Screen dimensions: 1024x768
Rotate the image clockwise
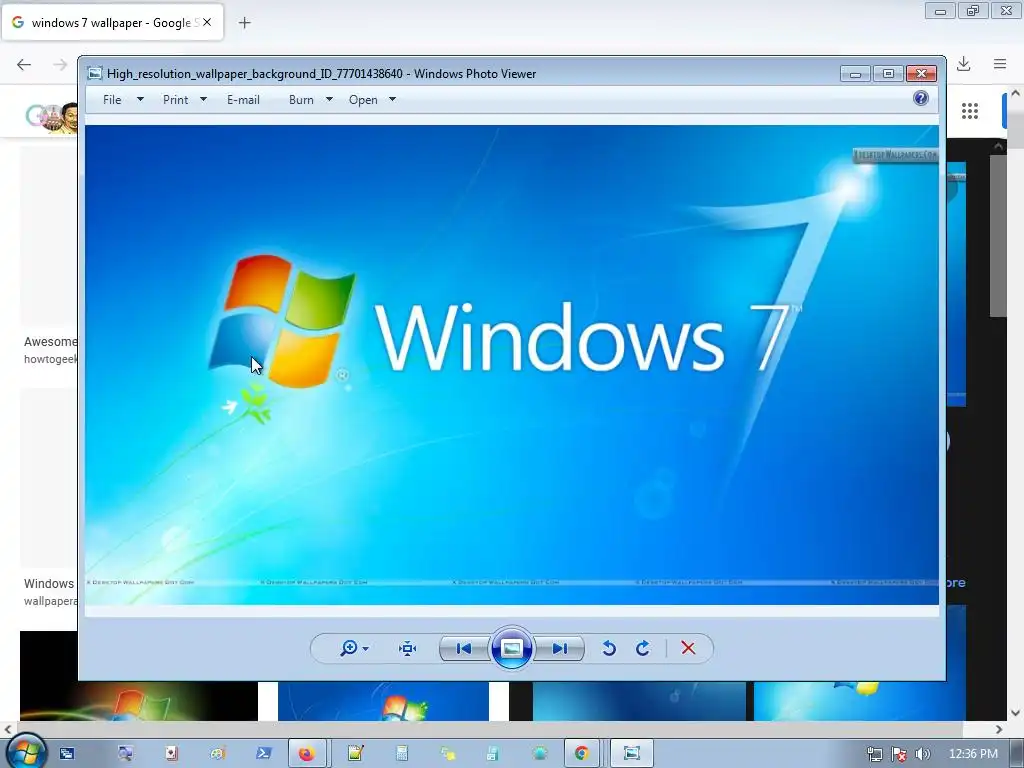[x=643, y=648]
